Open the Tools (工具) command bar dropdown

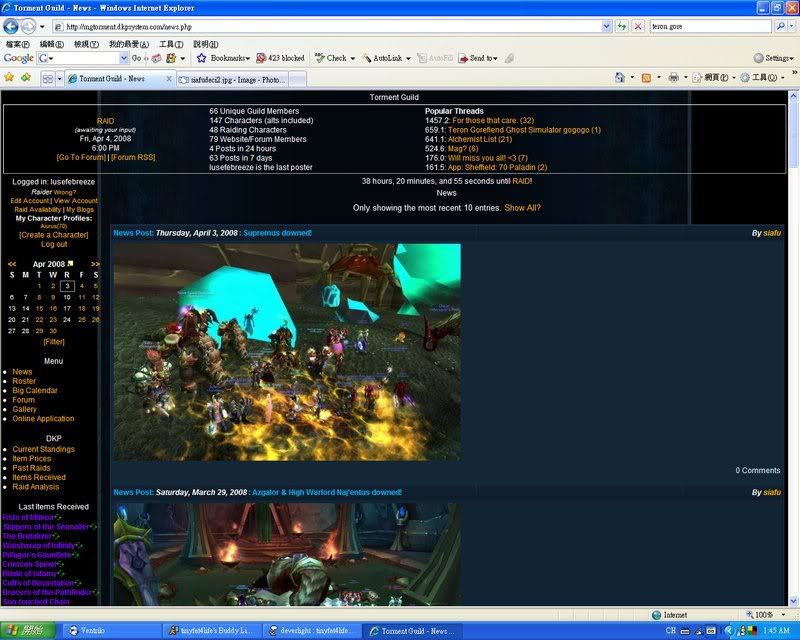tap(762, 78)
